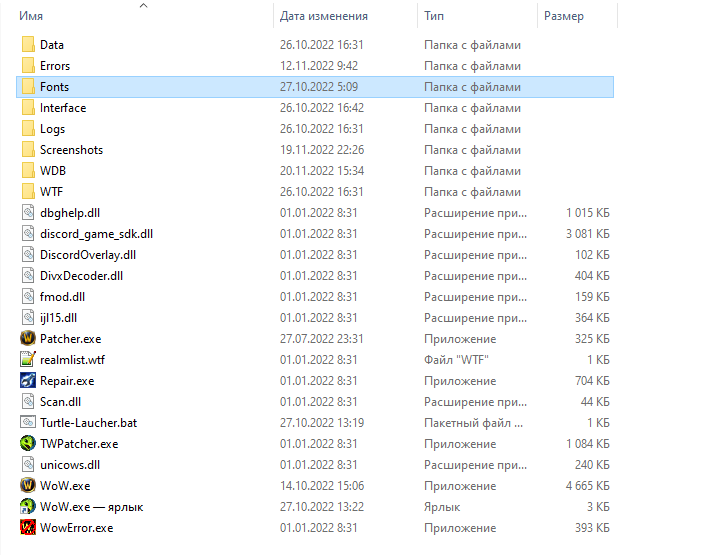Click the date 19.11.2022 22:26
717x555 pixels.
coord(322,150)
